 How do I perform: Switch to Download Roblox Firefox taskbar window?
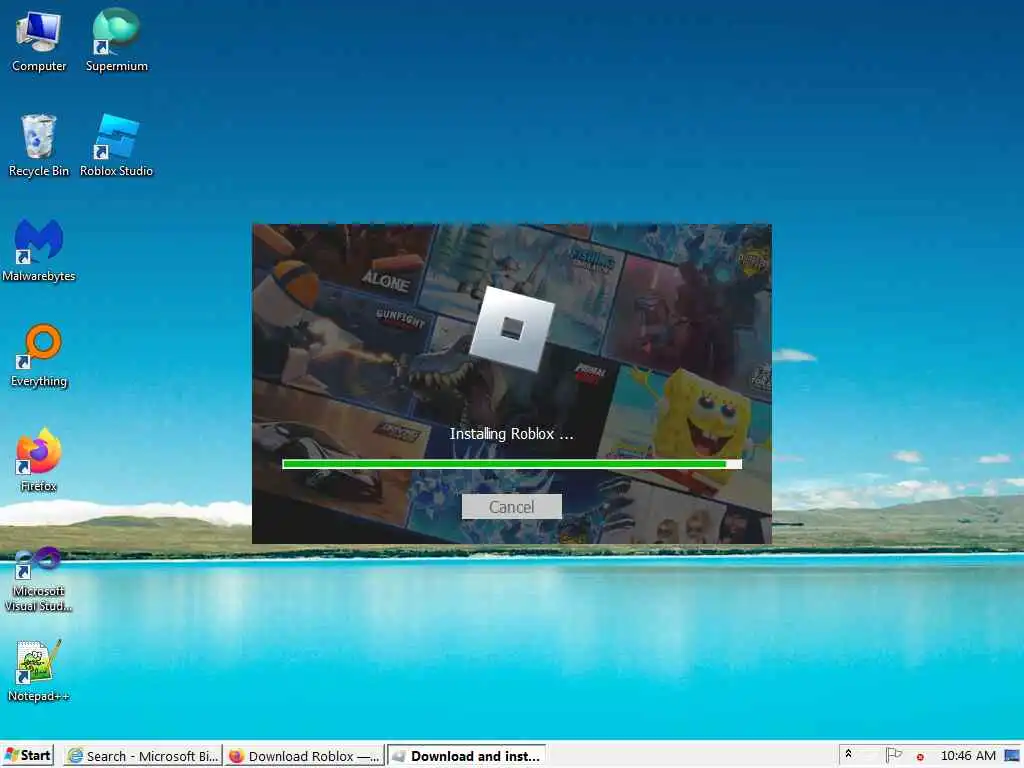tap(304, 756)
